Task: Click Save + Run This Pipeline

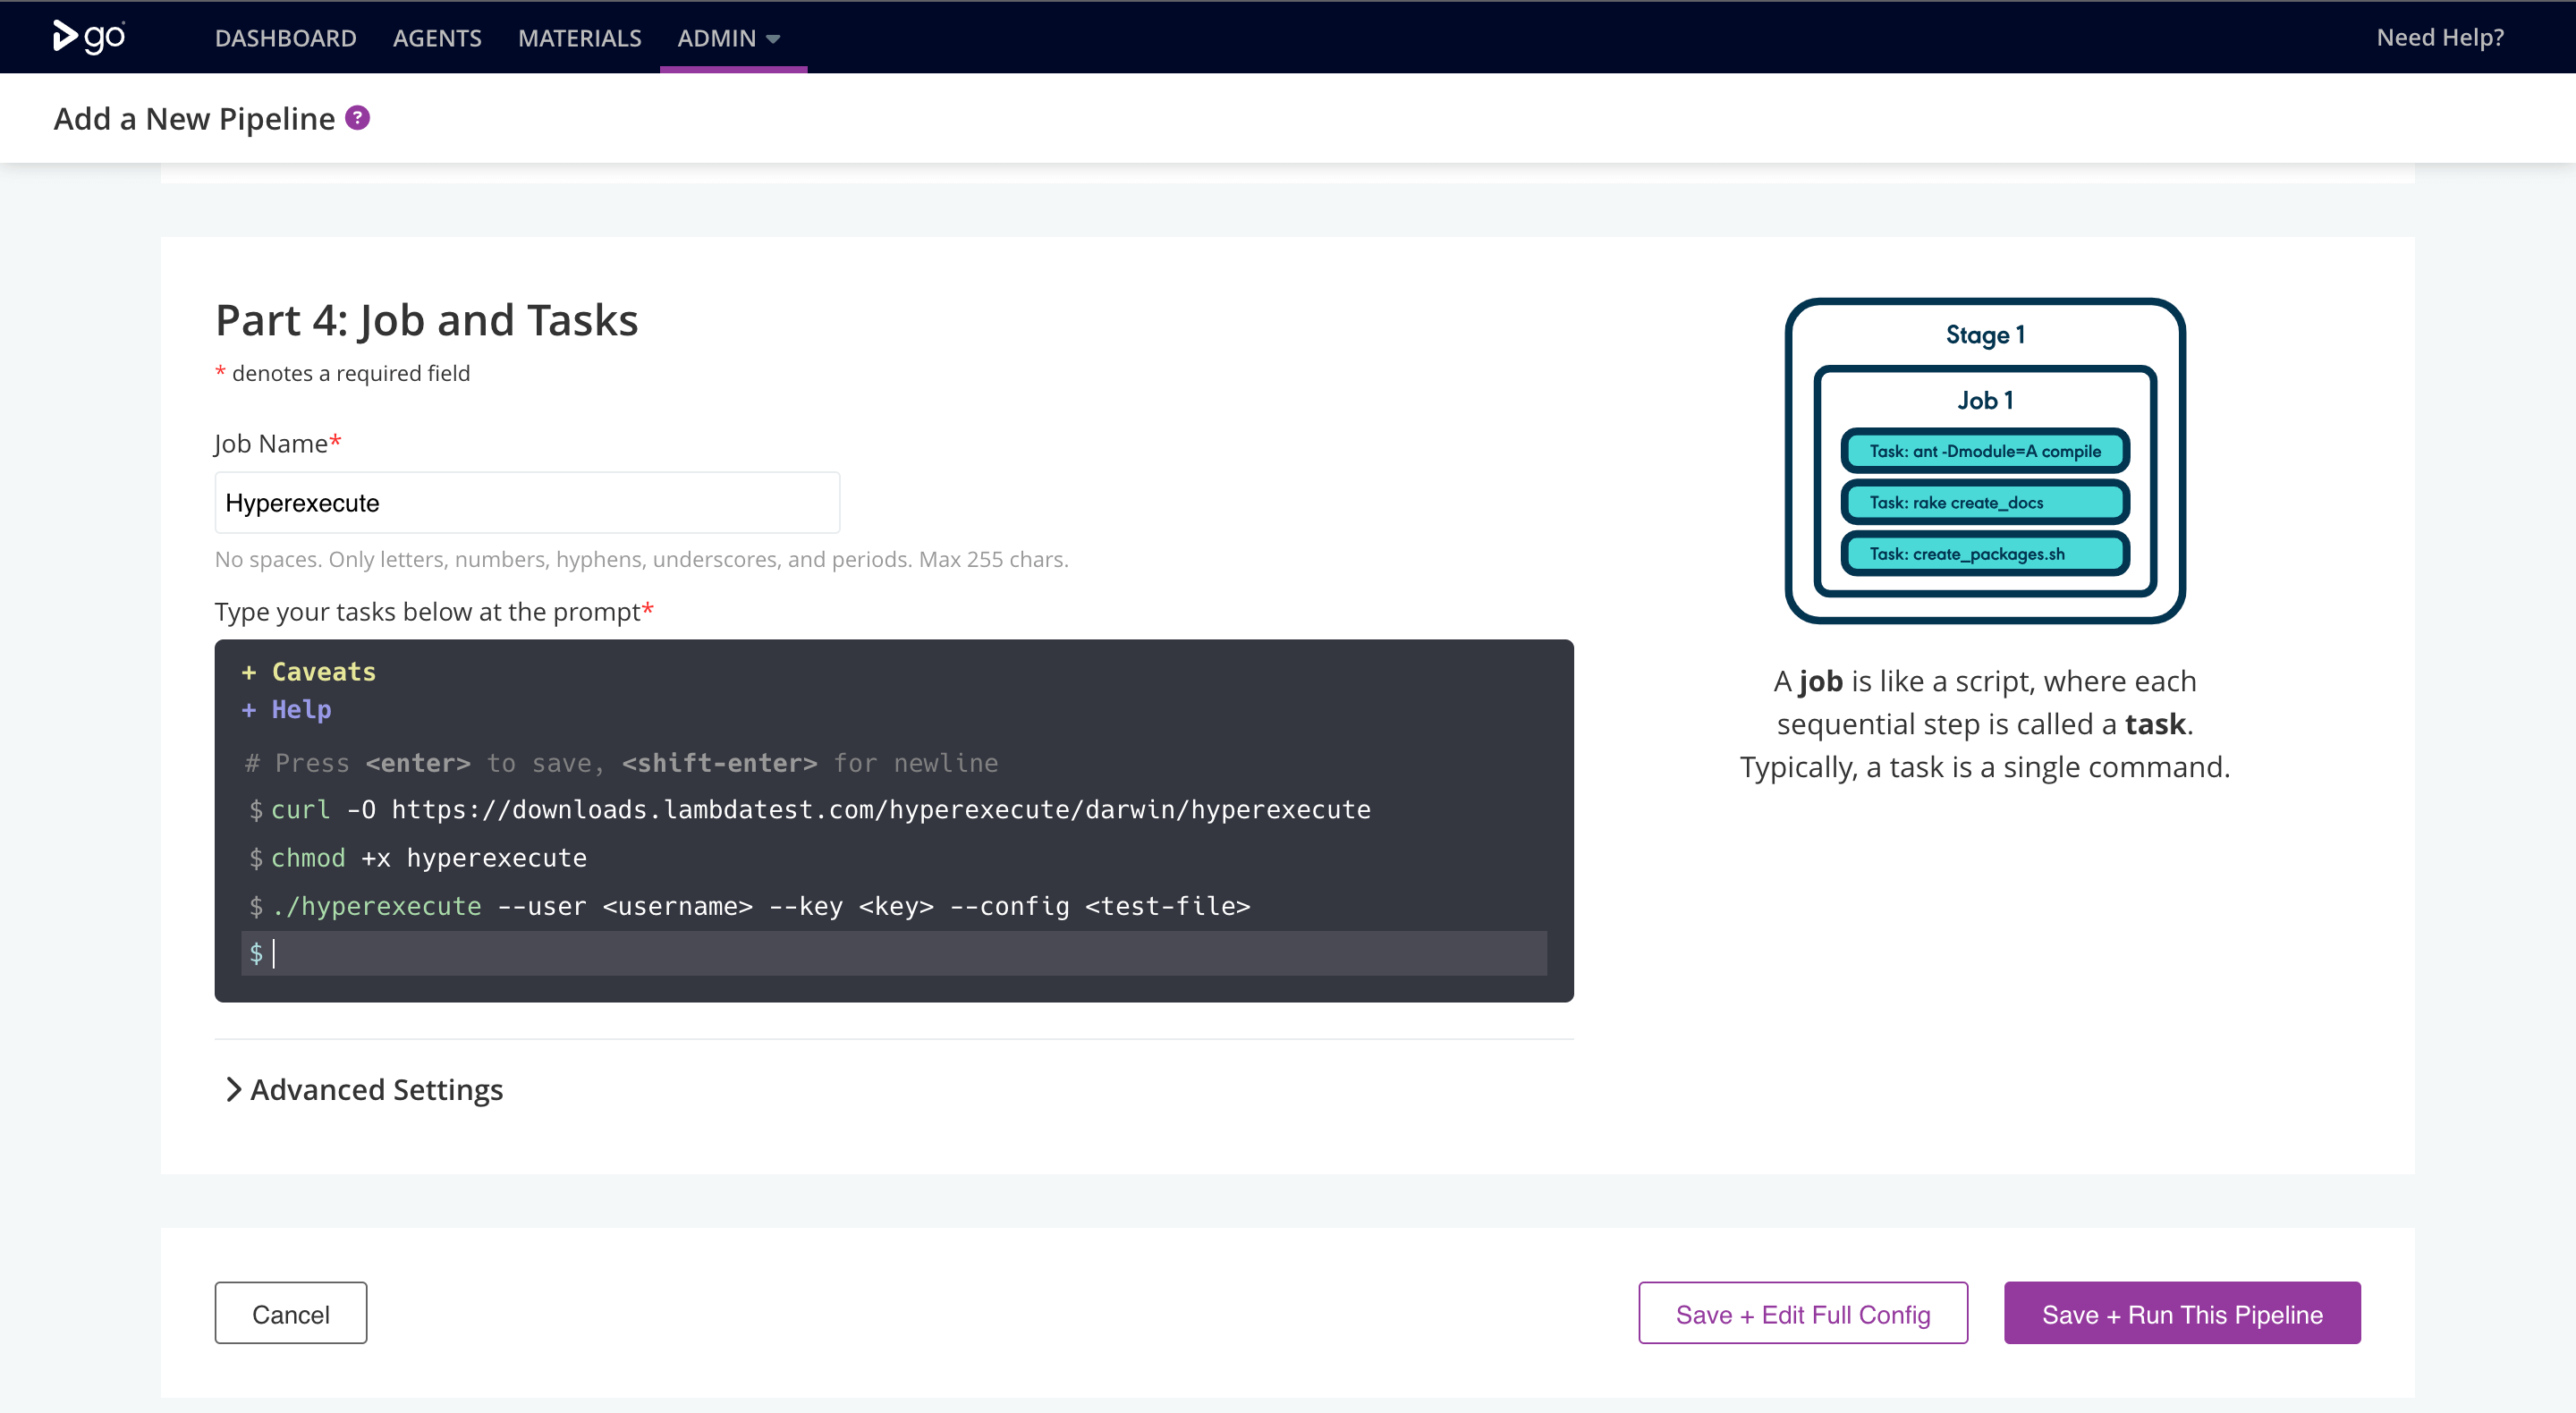Action: (2181, 1313)
